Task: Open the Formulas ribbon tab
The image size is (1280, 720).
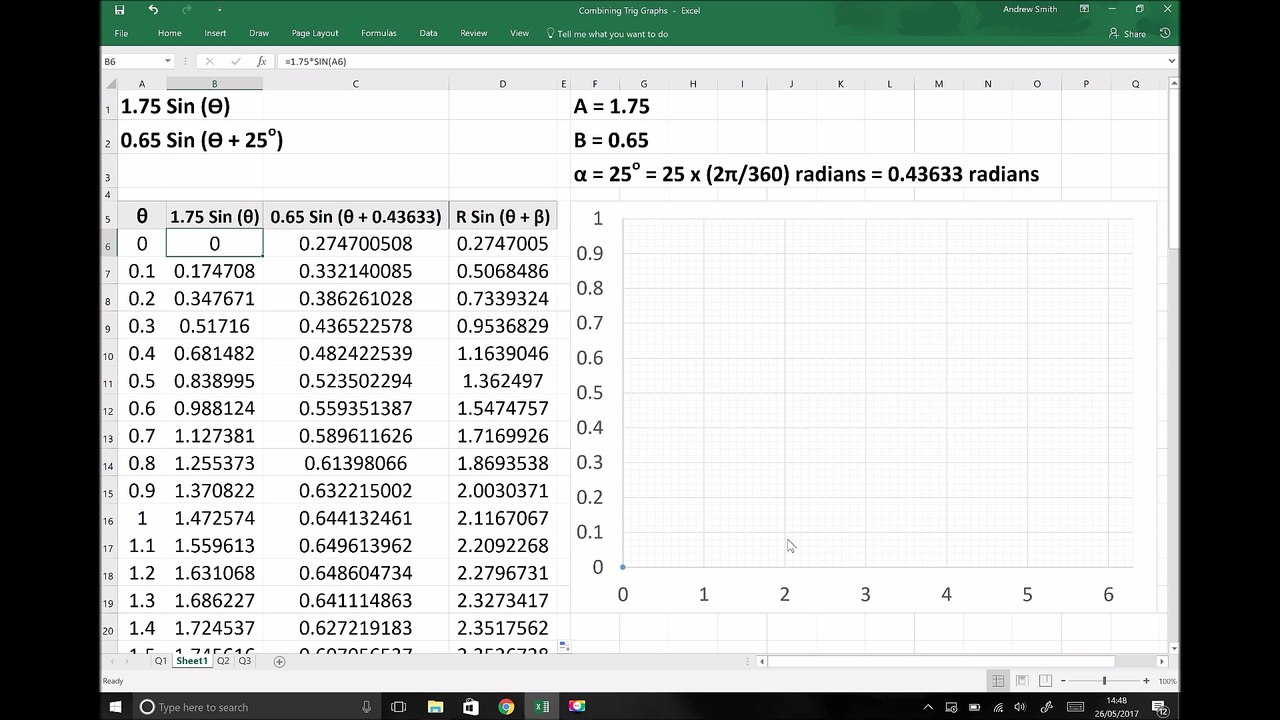Action: [x=379, y=33]
